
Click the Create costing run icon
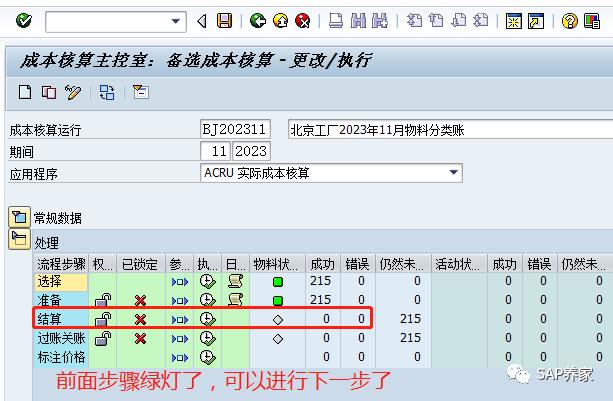25,92
